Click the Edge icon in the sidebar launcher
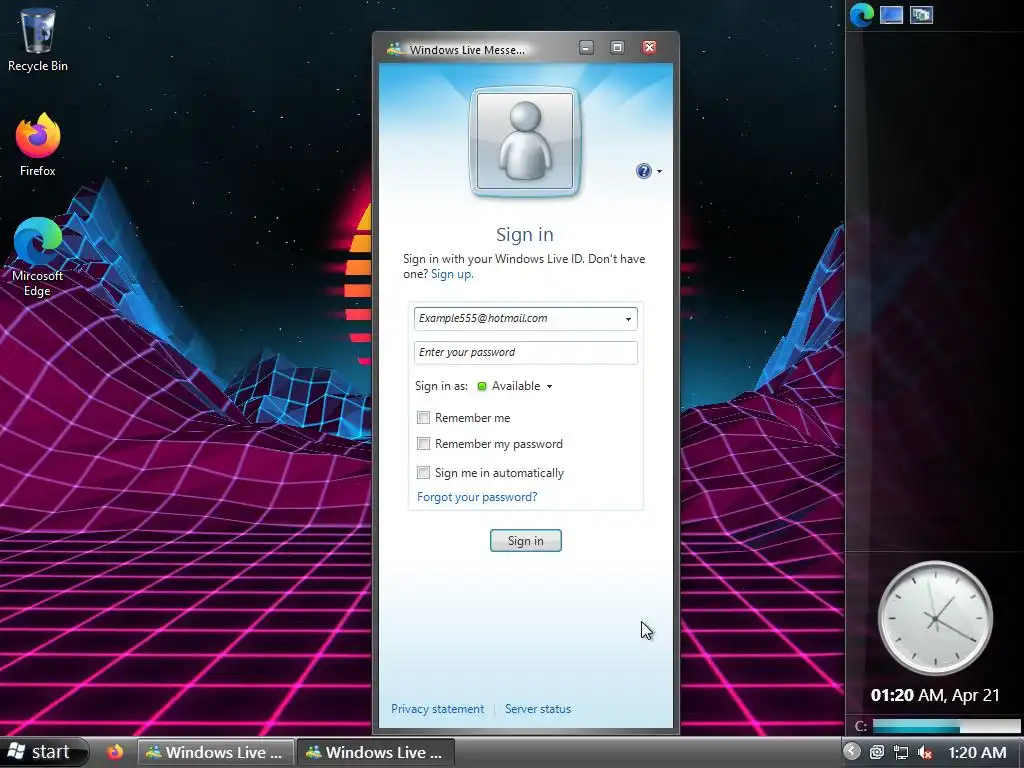Viewport: 1024px width, 768px height. (x=861, y=14)
